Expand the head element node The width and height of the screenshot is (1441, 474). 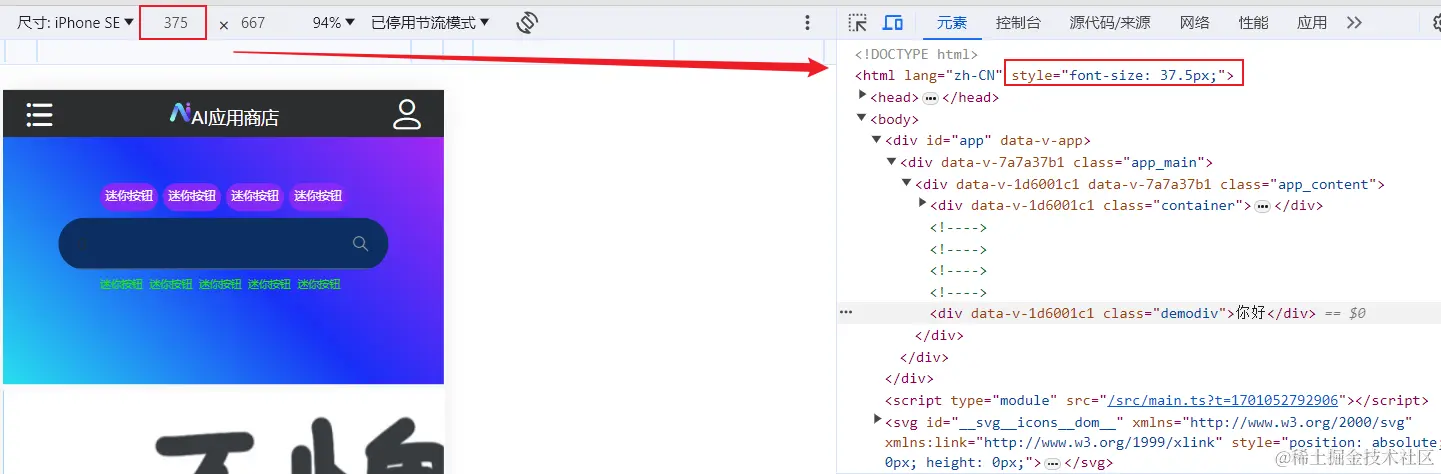(863, 96)
